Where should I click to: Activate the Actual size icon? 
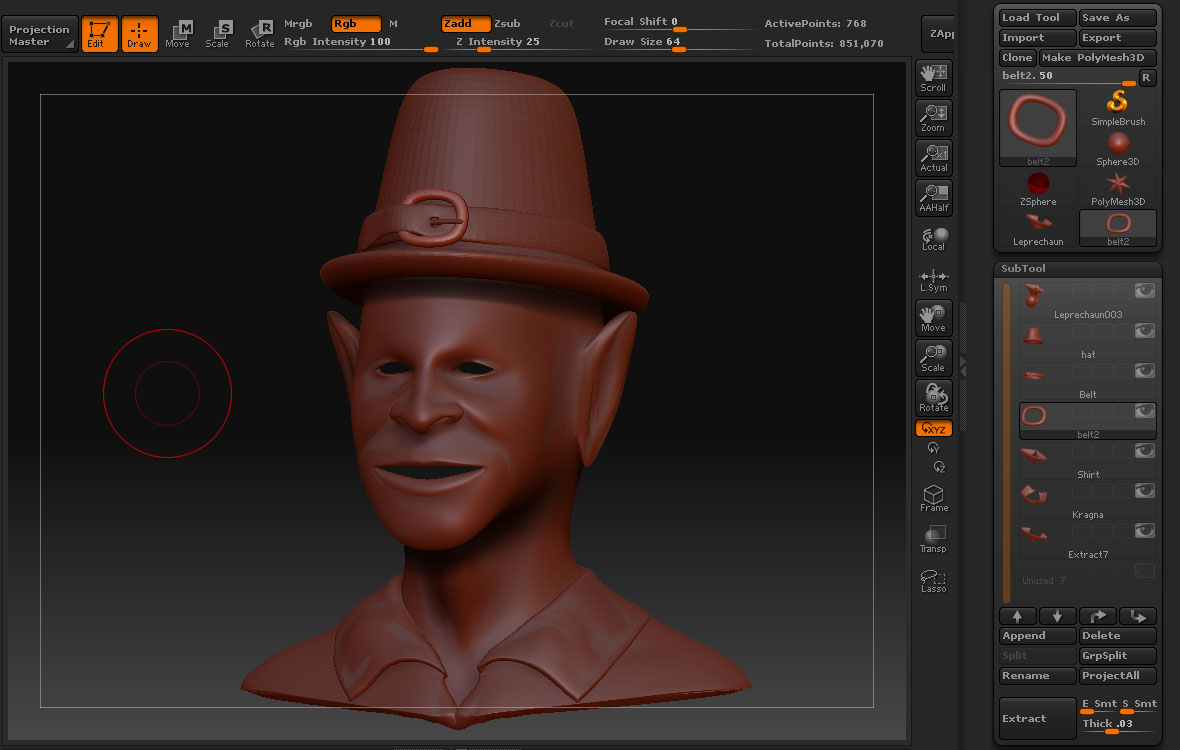933,157
